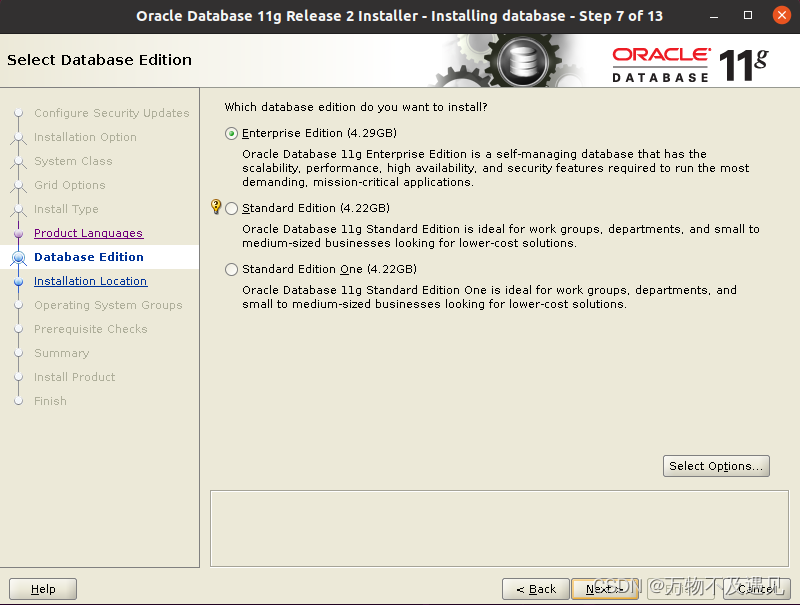This screenshot has width=800, height=605.
Task: Choose Standard Edition One radio button
Action: 231,269
